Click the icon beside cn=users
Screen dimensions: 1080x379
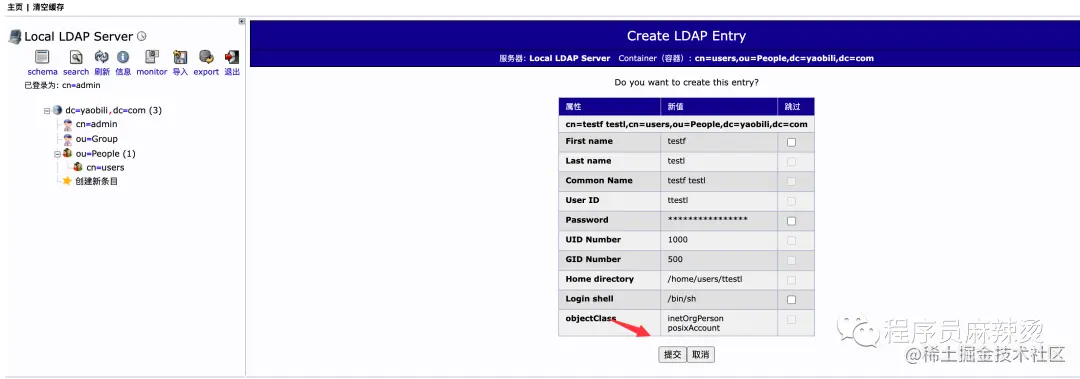pos(78,167)
